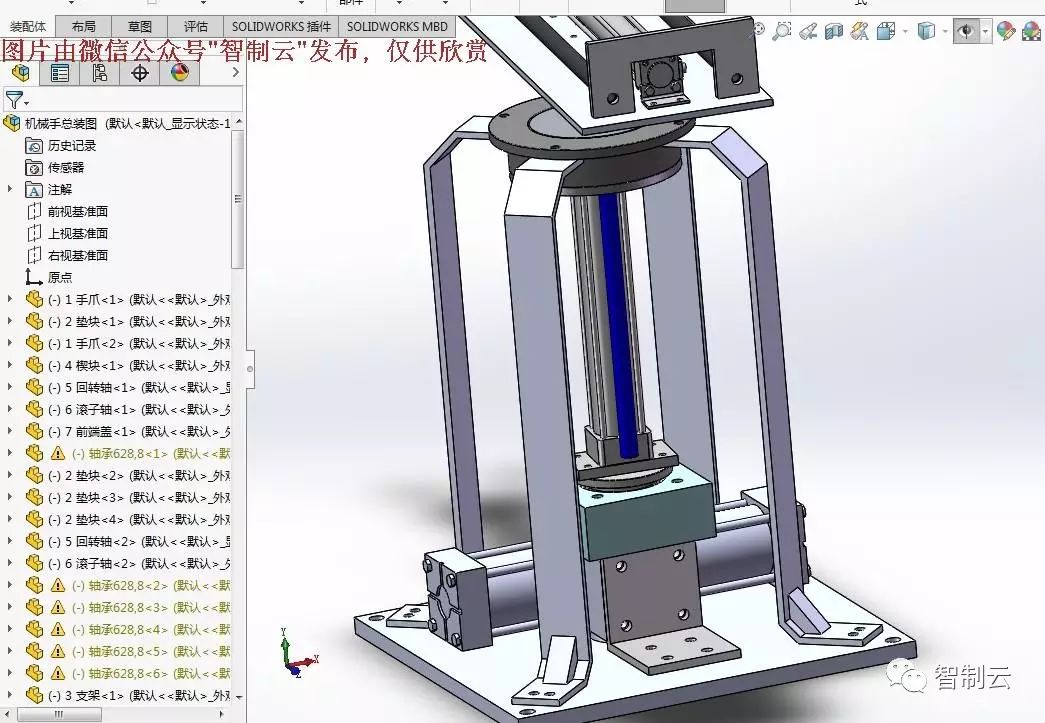Click the panel collapse handle
1045x723 pixels.
[x=250, y=368]
